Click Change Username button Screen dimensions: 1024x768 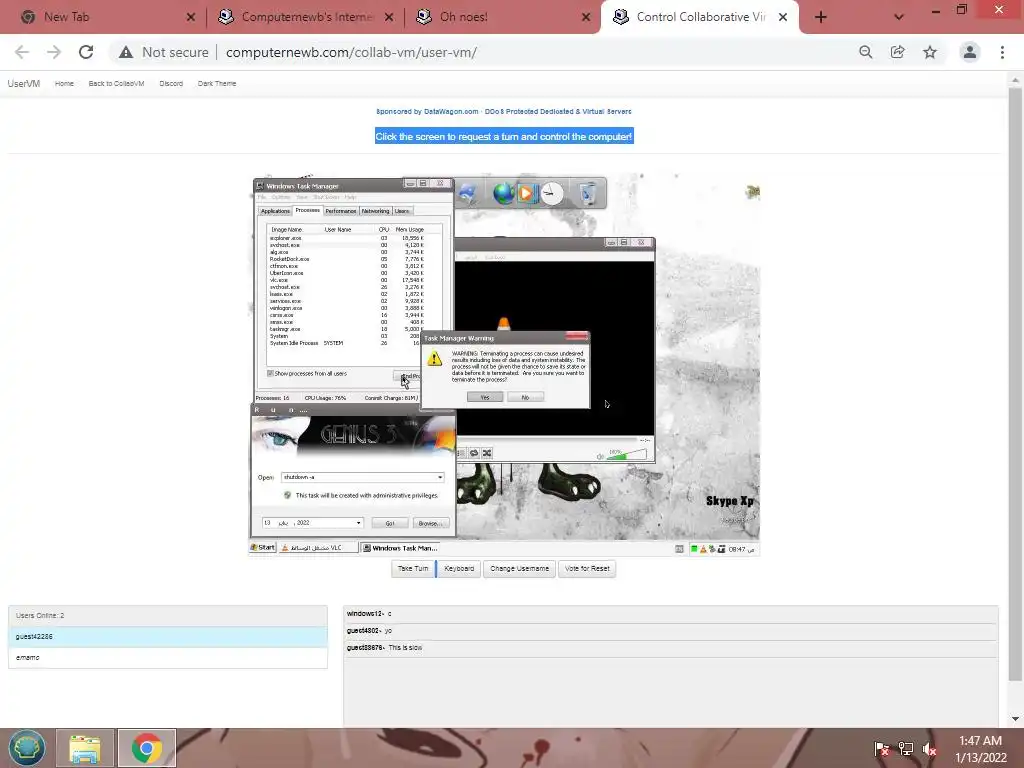(520, 569)
